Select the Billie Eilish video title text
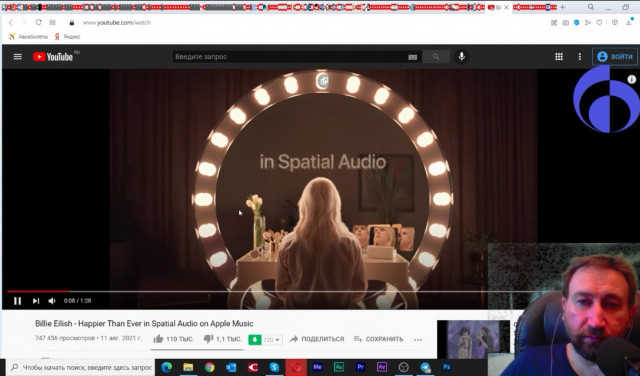 tap(144, 323)
